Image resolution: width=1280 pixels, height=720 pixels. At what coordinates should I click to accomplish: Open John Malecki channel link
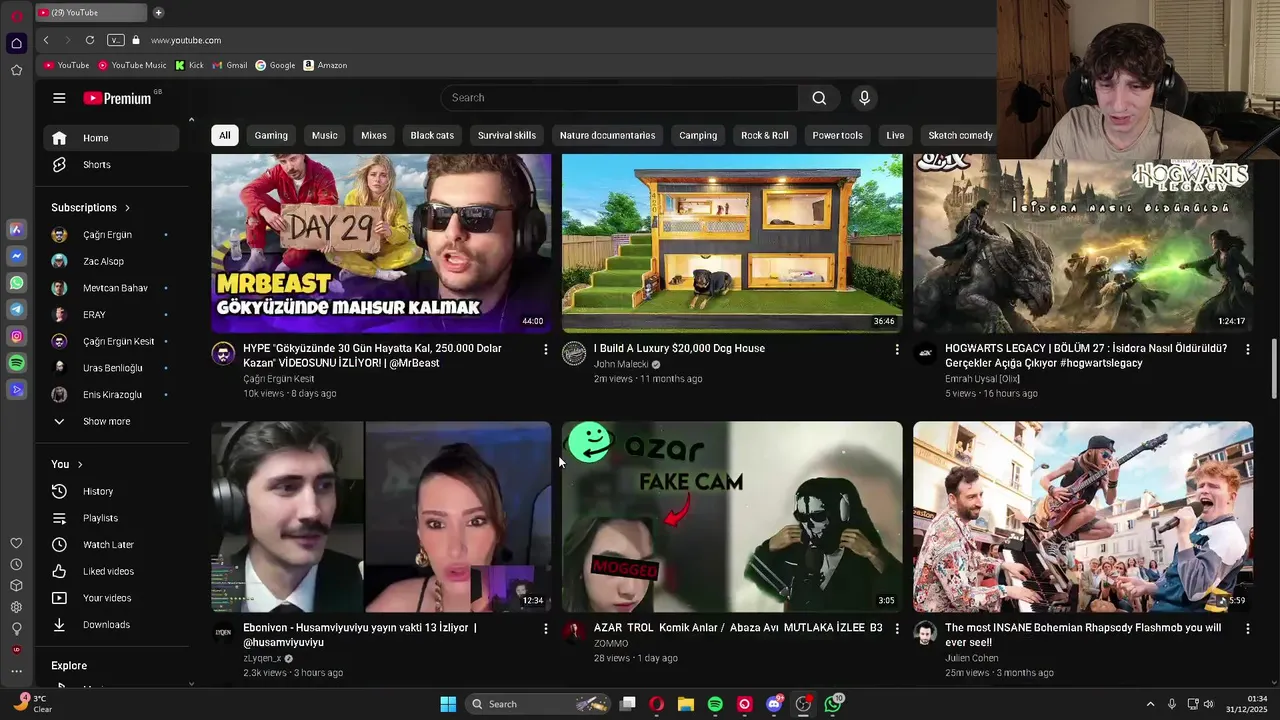coord(621,364)
